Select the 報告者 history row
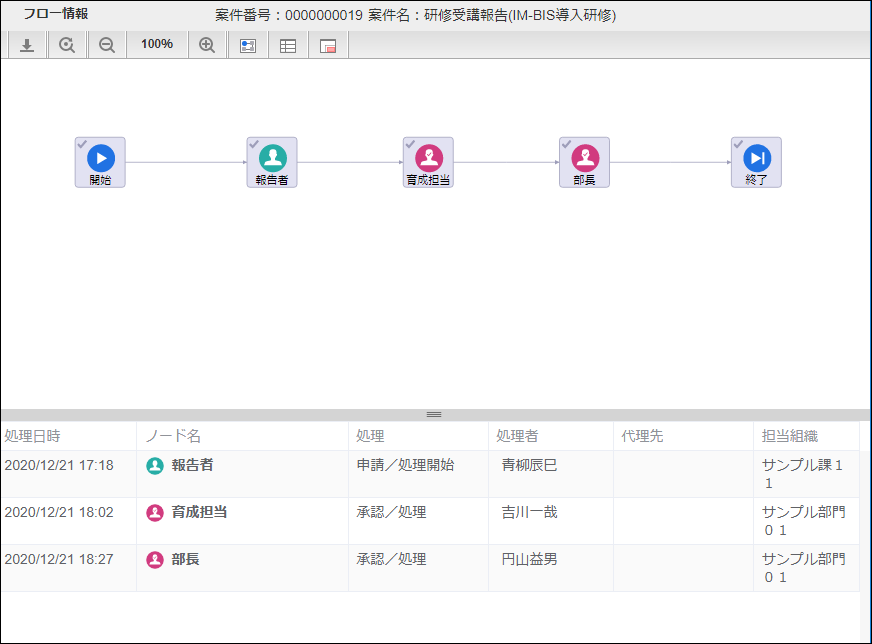 coord(430,473)
